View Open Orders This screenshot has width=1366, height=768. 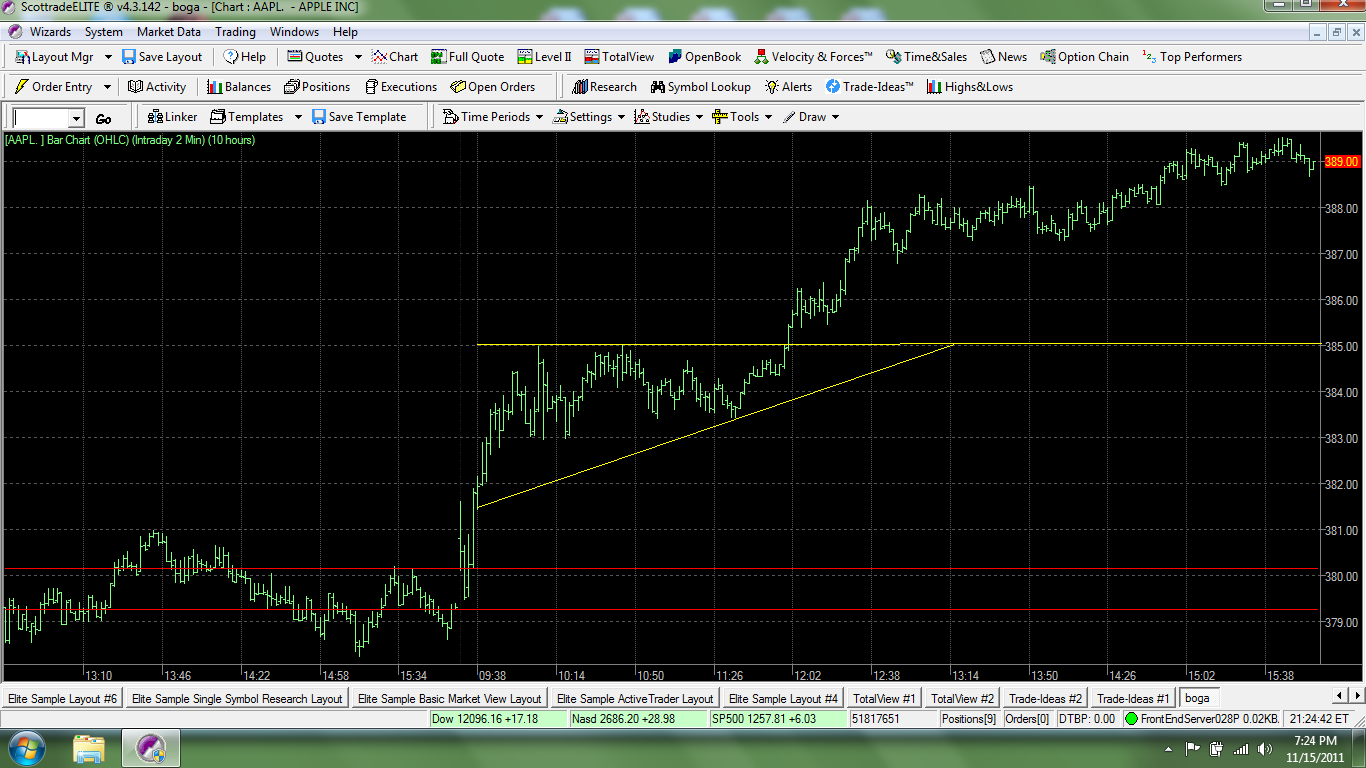pos(493,87)
